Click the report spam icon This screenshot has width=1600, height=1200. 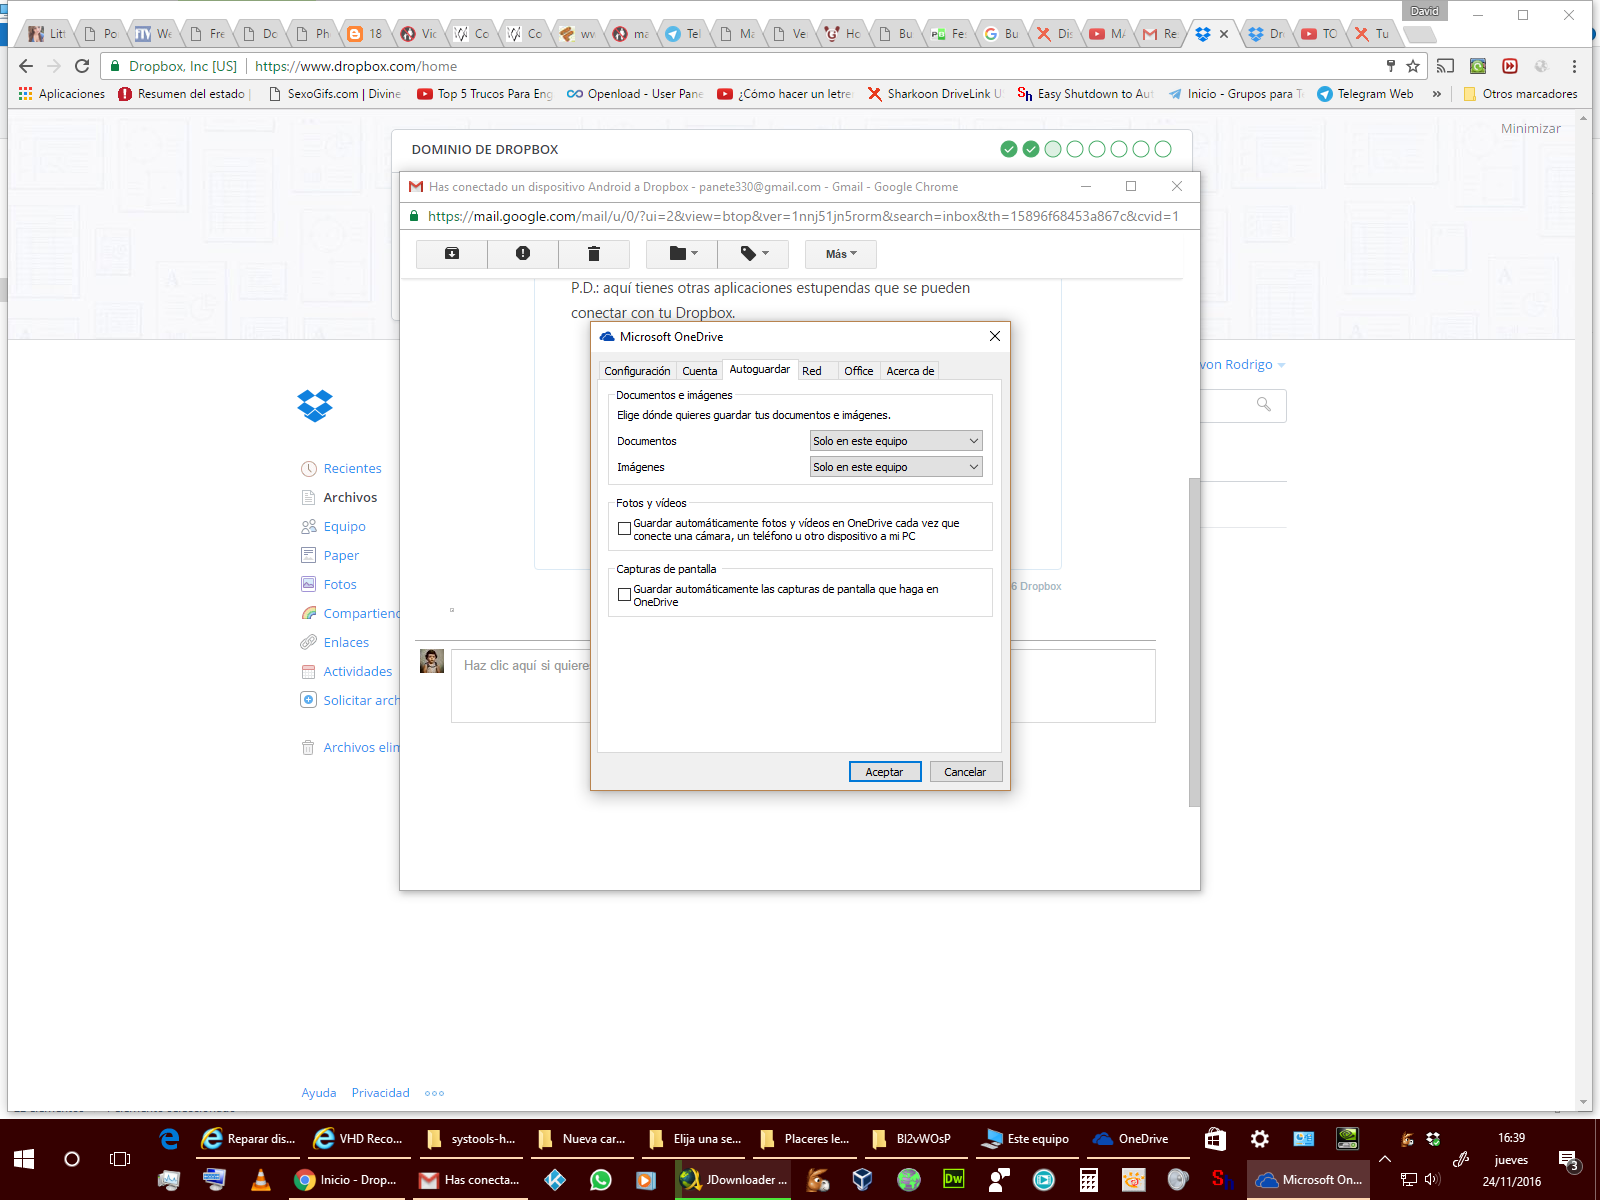pyautogui.click(x=523, y=254)
